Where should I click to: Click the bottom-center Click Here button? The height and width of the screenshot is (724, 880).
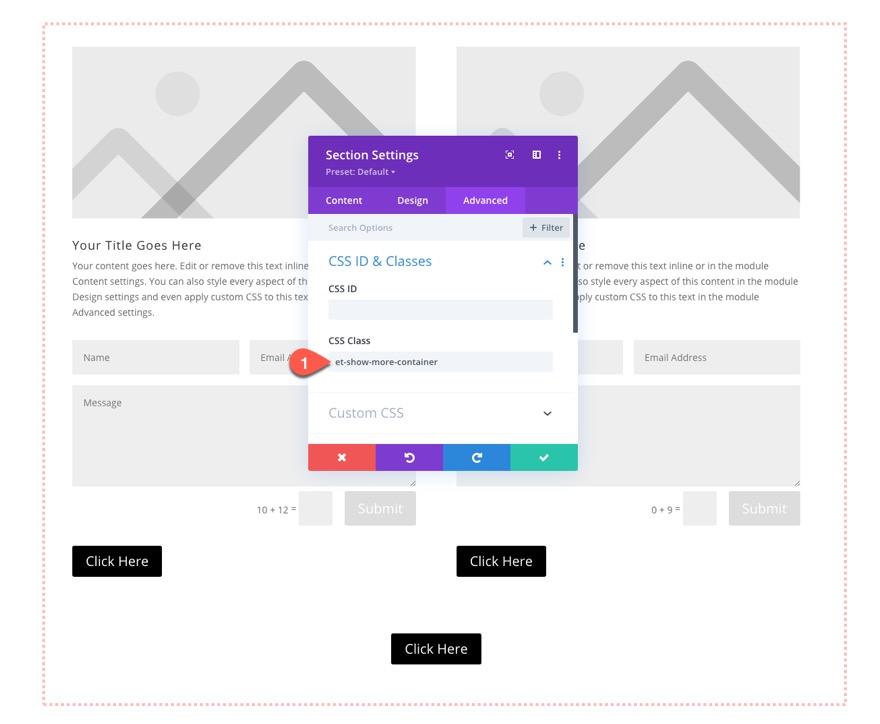(x=436, y=649)
